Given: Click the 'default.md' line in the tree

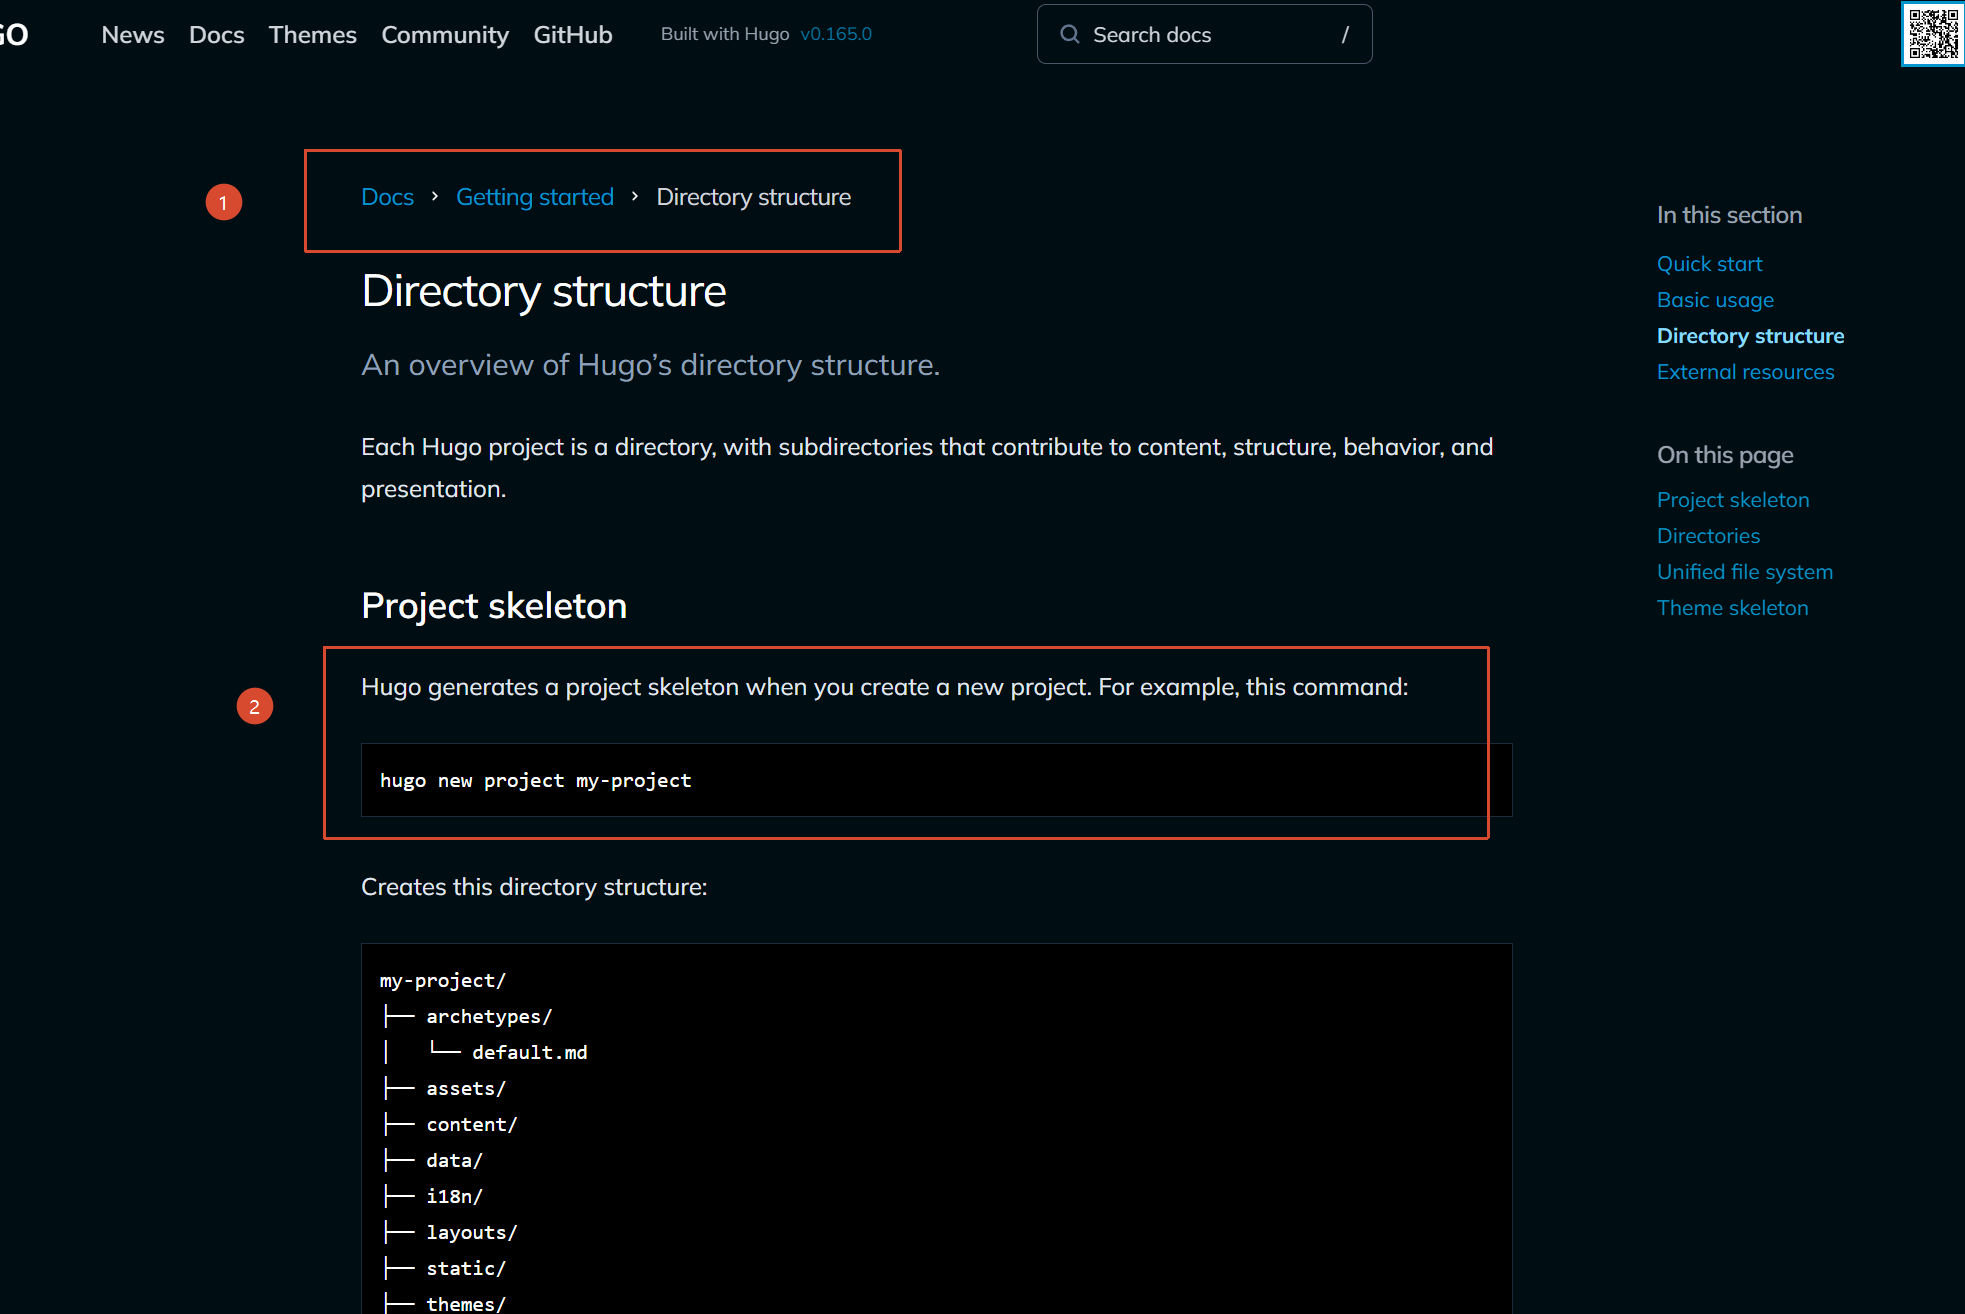Looking at the screenshot, I should [x=530, y=1053].
